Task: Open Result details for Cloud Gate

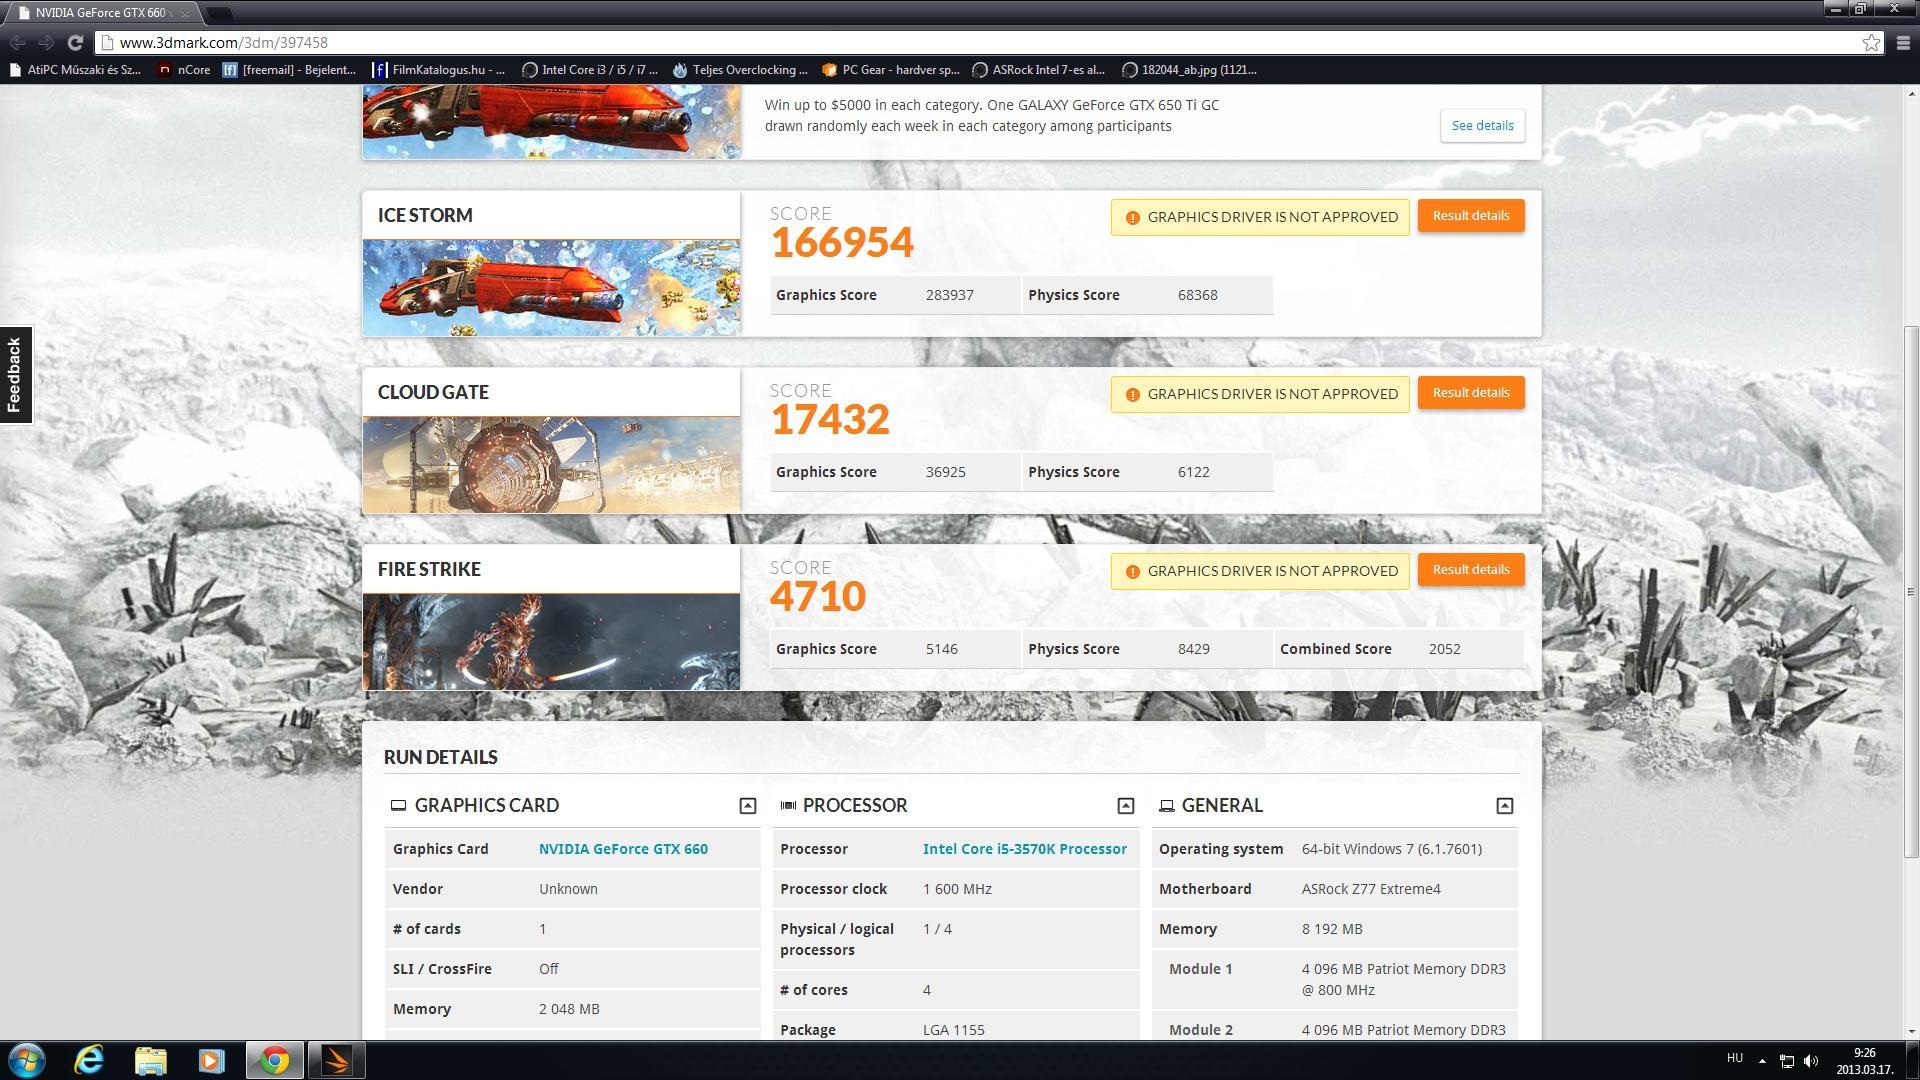Action: tap(1471, 393)
